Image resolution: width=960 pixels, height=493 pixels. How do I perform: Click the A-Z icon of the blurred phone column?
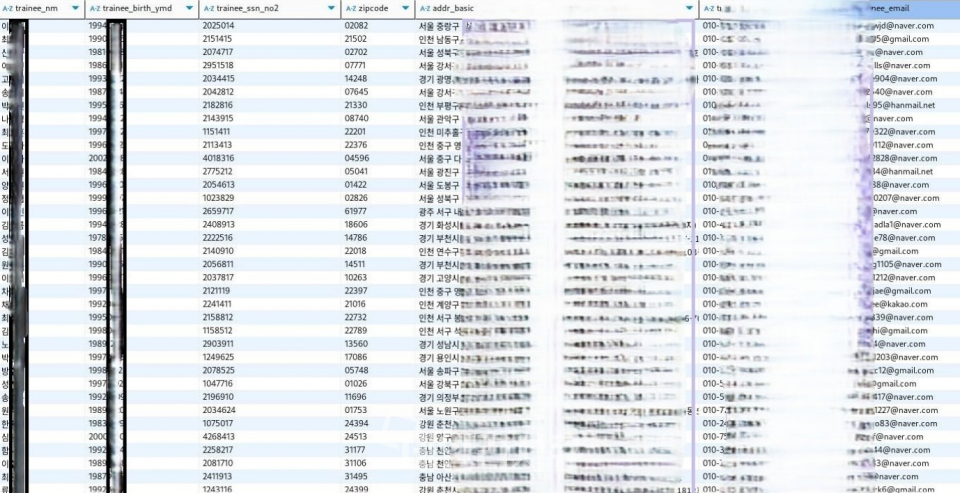point(709,9)
